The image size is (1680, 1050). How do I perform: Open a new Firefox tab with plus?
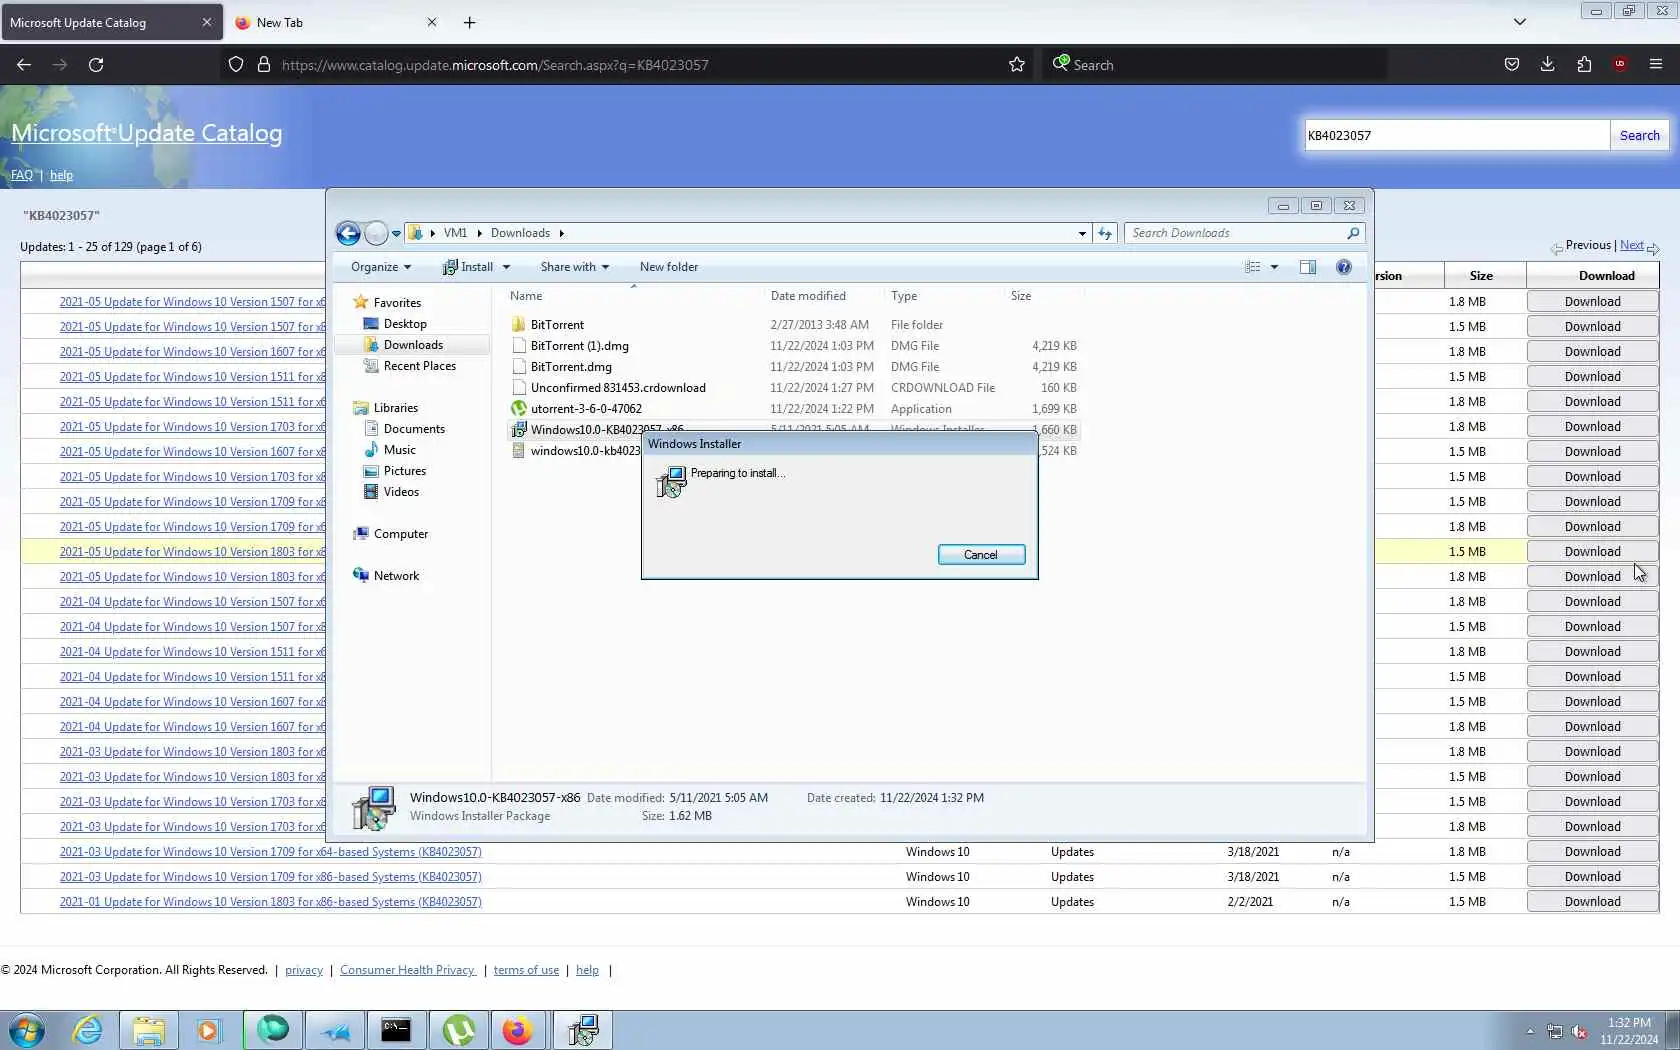[470, 22]
